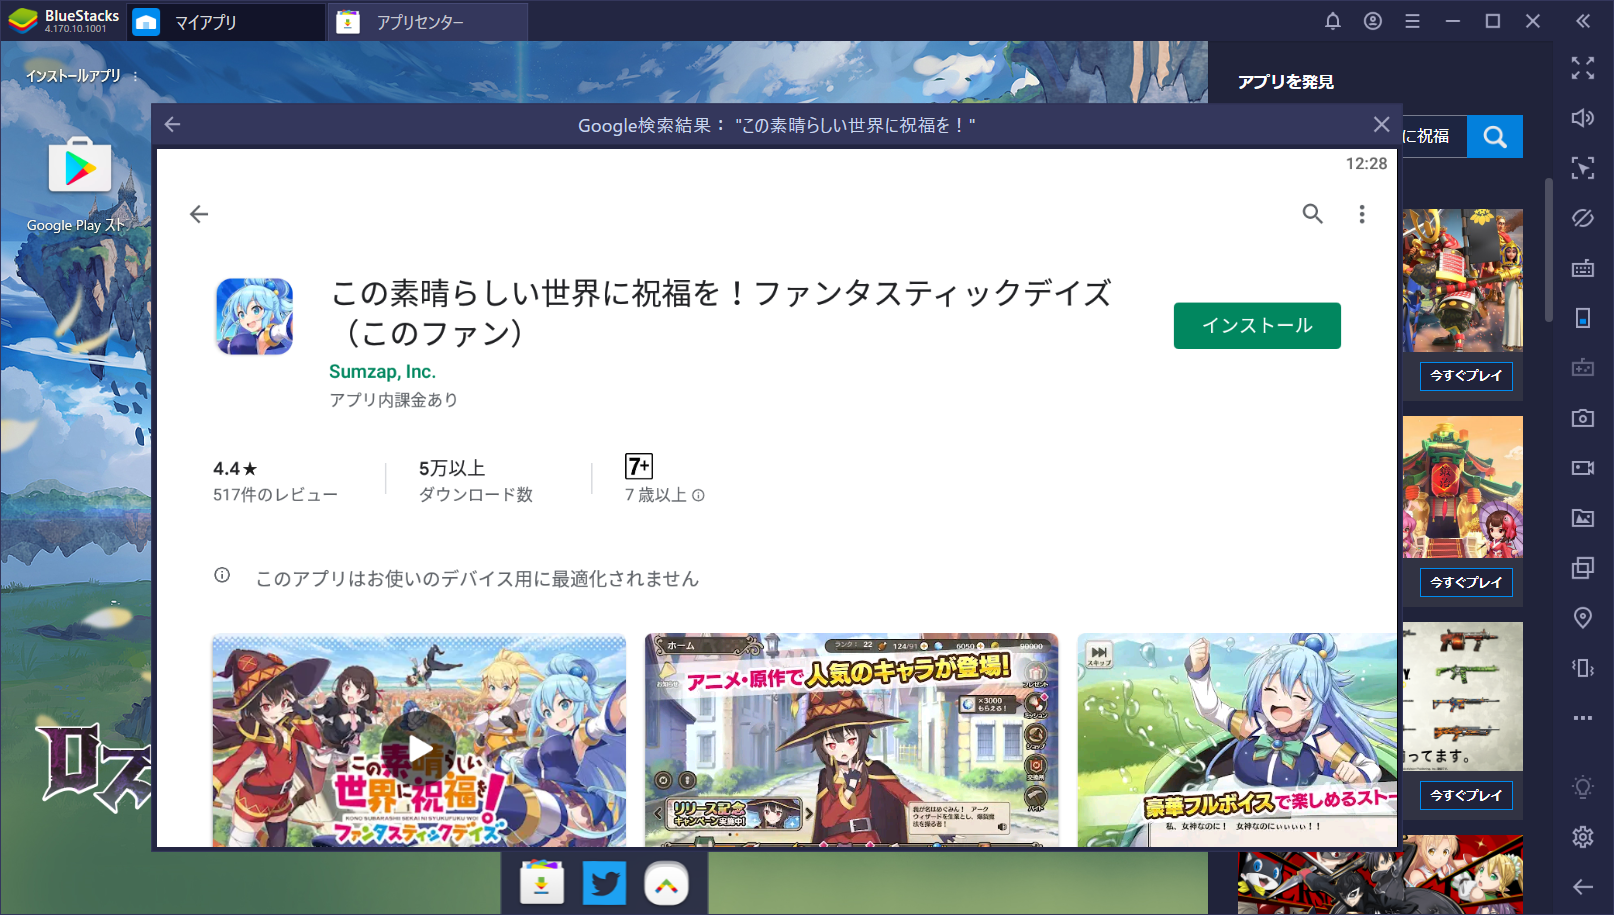The width and height of the screenshot is (1614, 915).
Task: Open the BlueStacks account profile icon
Action: coord(1373,21)
